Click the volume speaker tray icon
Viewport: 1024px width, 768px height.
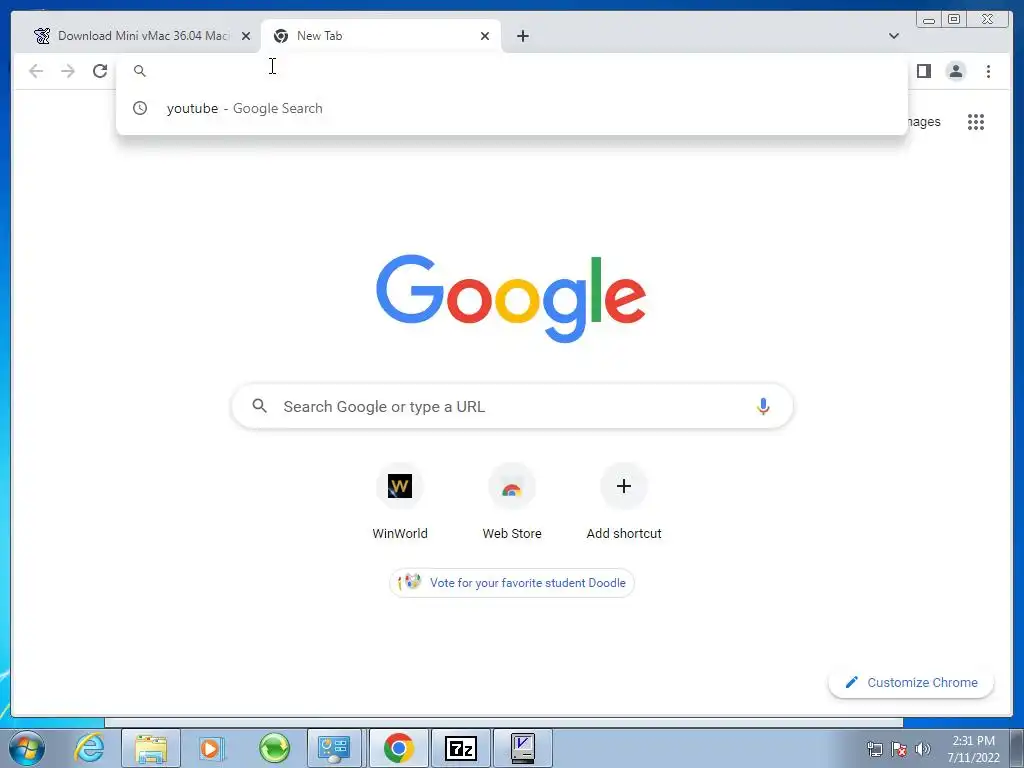923,749
